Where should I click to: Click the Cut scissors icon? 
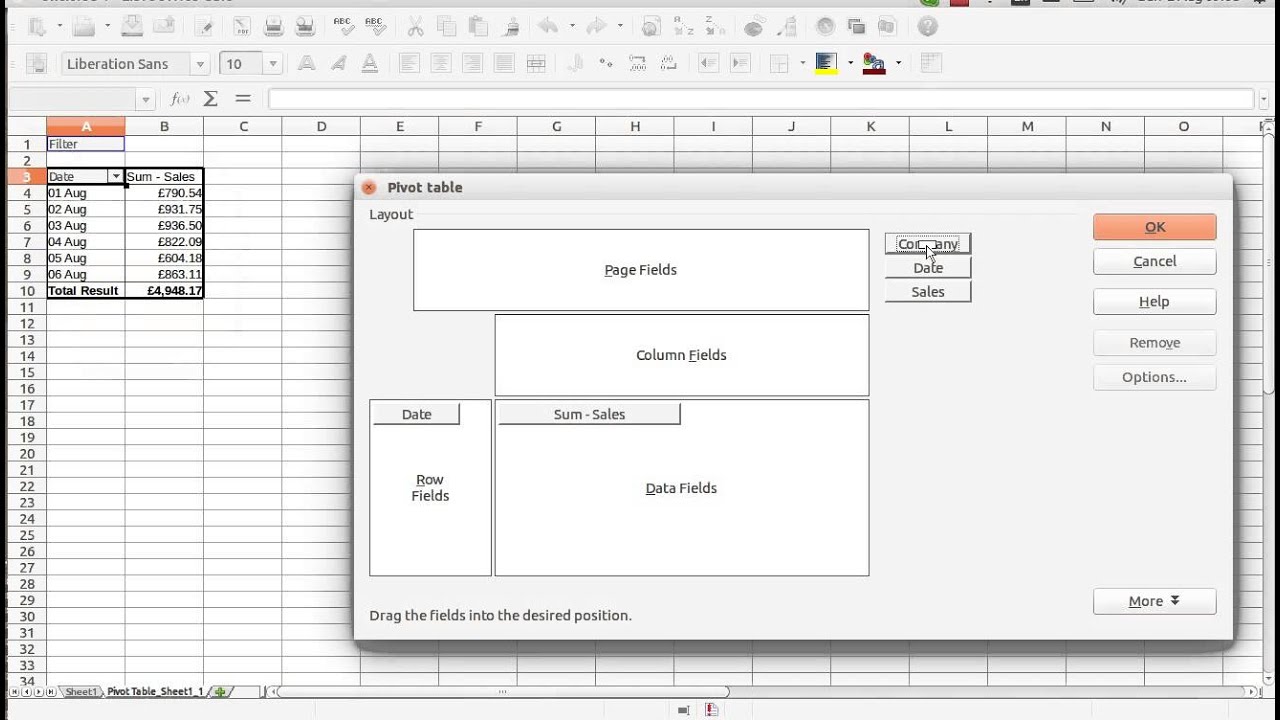(415, 27)
